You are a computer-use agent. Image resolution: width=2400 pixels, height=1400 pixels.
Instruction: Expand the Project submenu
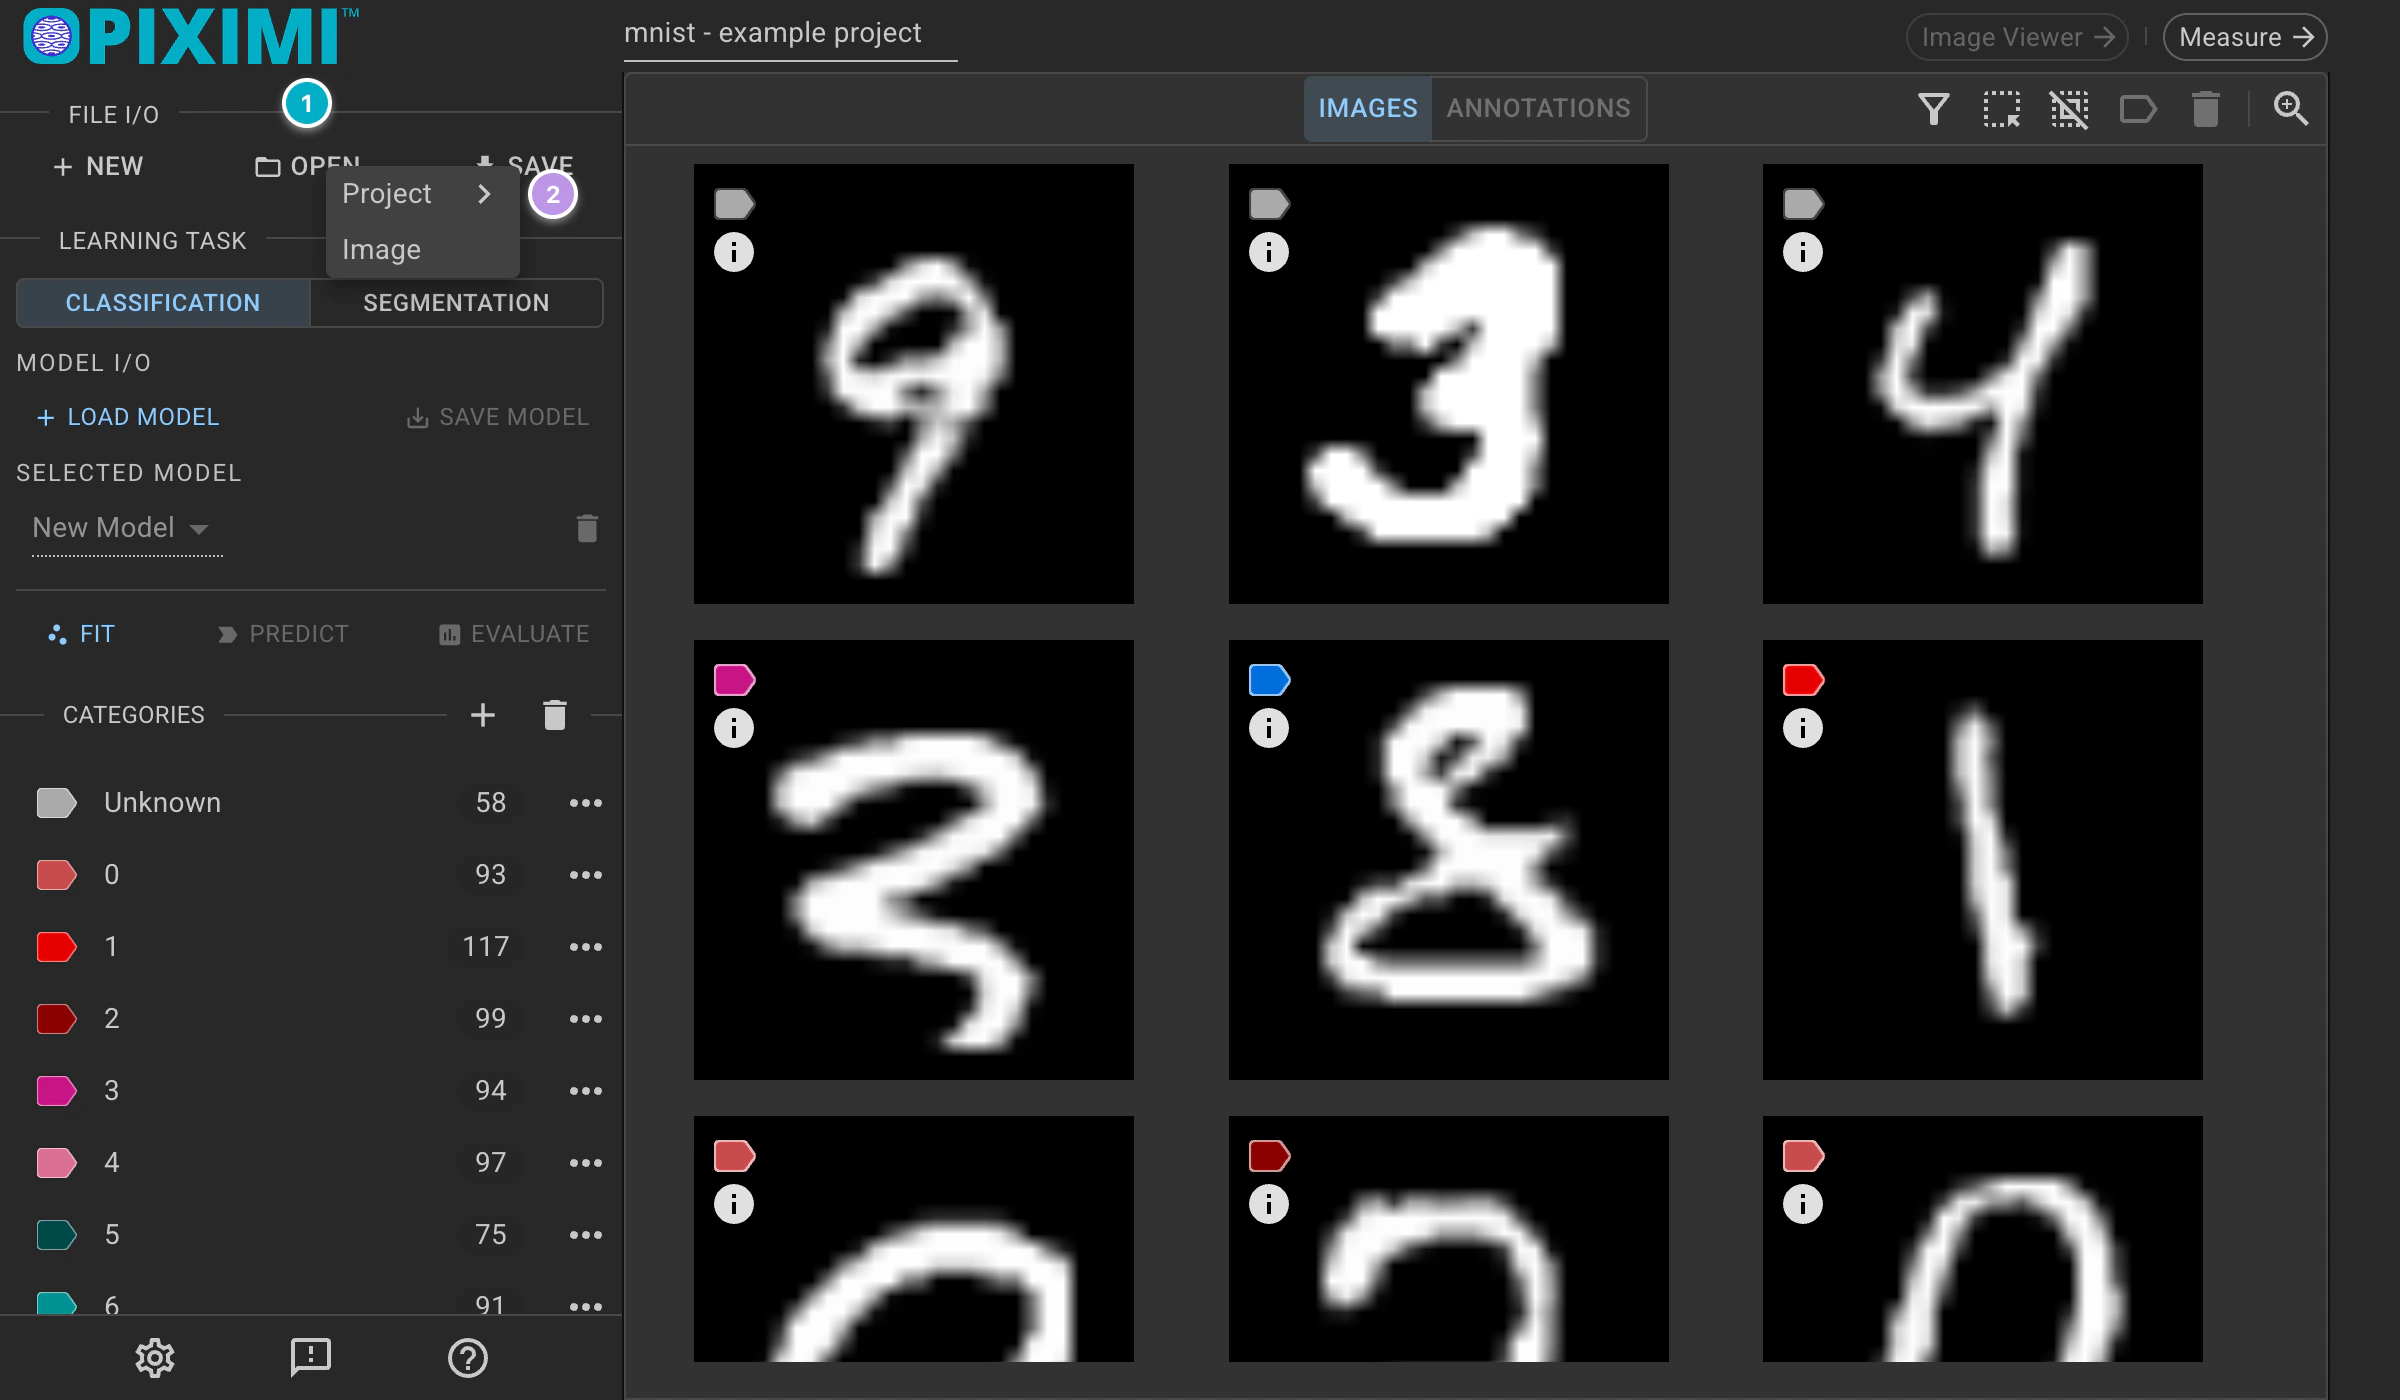point(422,194)
